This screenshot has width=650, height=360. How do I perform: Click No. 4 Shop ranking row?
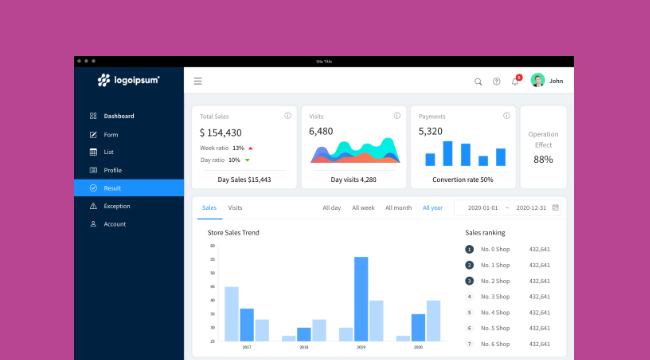pos(507,312)
